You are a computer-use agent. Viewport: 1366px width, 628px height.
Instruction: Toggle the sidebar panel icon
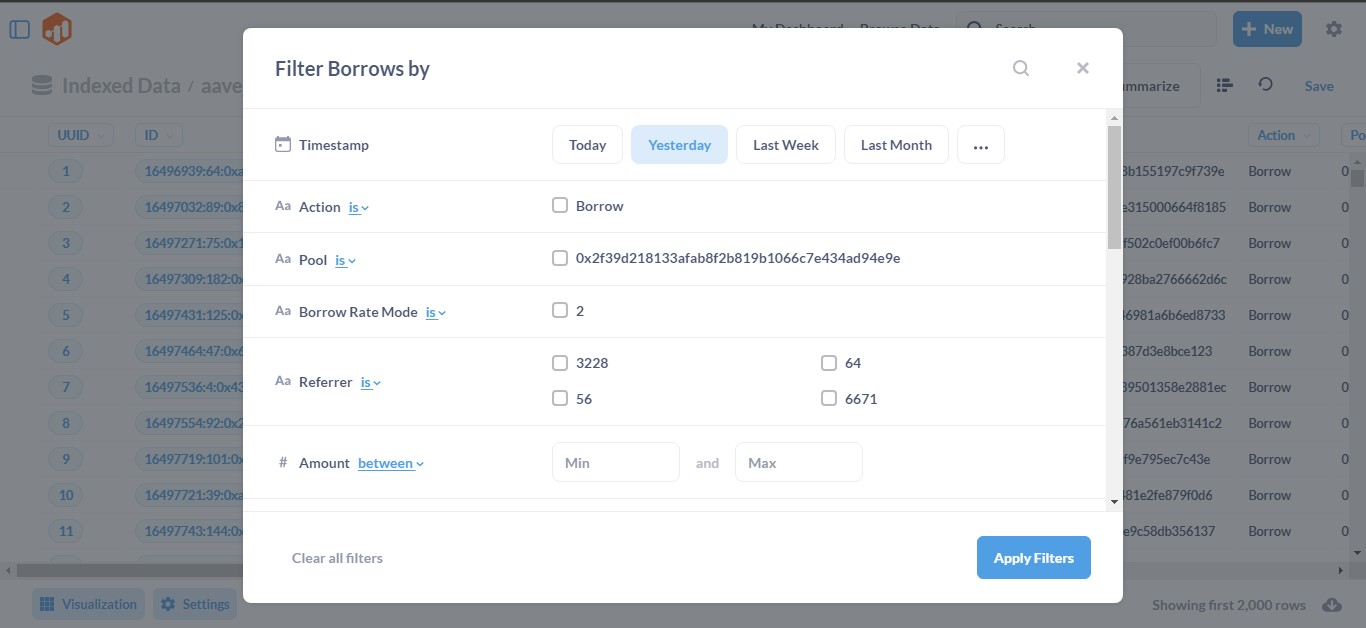pyautogui.click(x=20, y=29)
